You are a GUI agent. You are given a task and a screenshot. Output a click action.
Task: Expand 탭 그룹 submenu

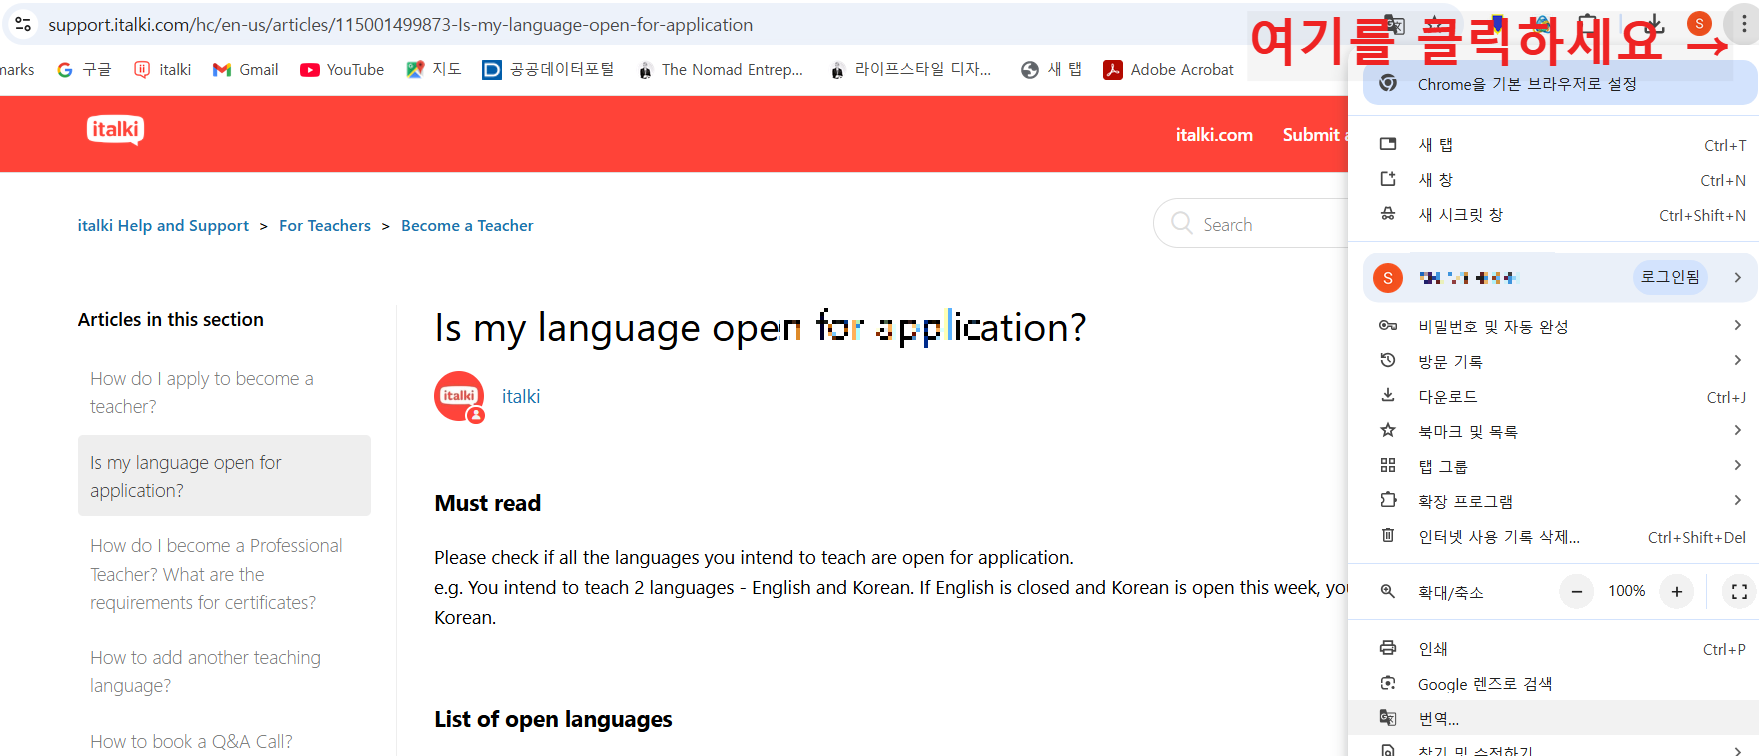[1738, 465]
